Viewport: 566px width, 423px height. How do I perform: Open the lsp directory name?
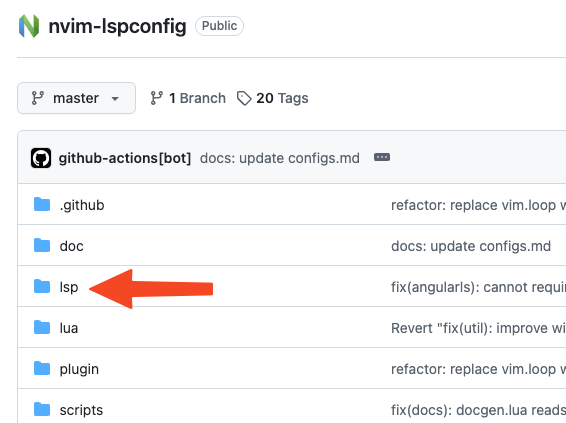[x=69, y=287]
